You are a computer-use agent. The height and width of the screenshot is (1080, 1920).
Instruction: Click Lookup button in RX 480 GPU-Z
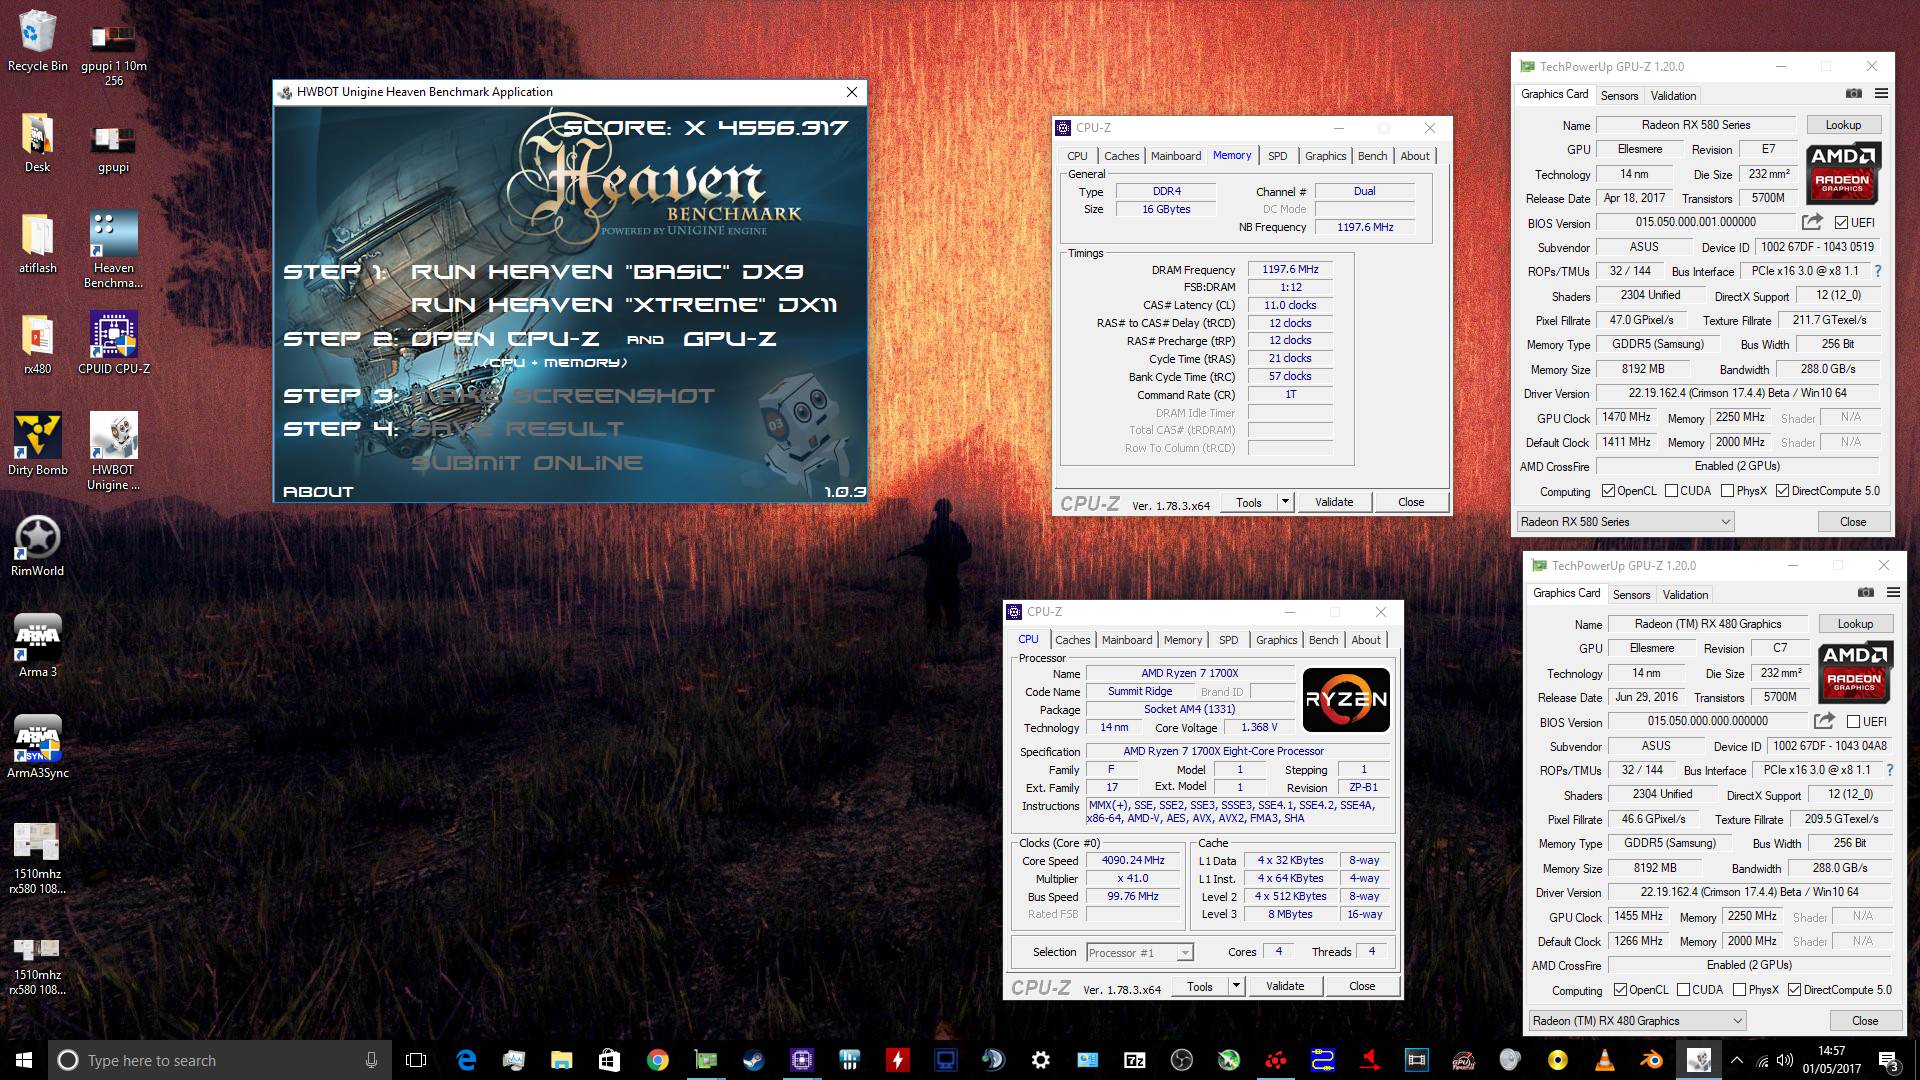(x=1855, y=624)
